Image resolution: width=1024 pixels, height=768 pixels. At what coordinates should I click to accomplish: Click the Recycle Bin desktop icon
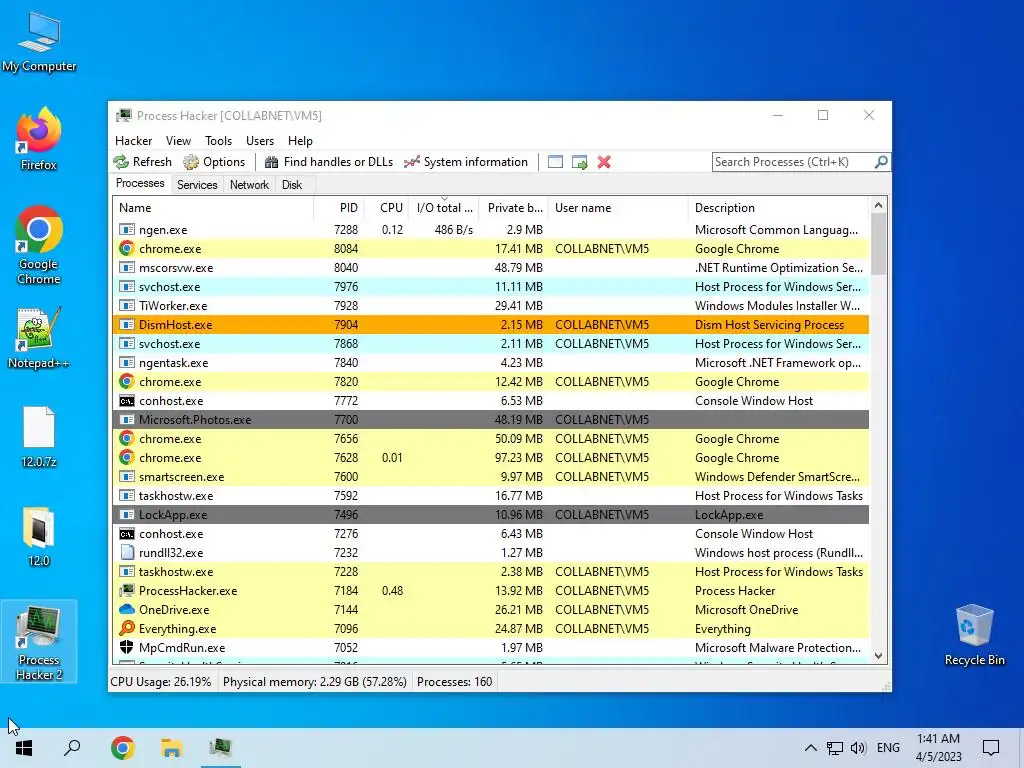[974, 634]
